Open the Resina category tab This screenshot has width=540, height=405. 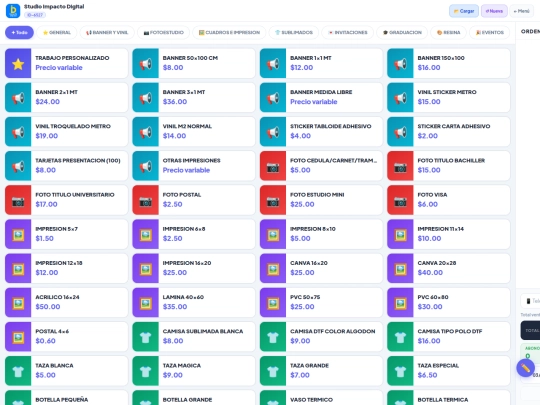448,32
